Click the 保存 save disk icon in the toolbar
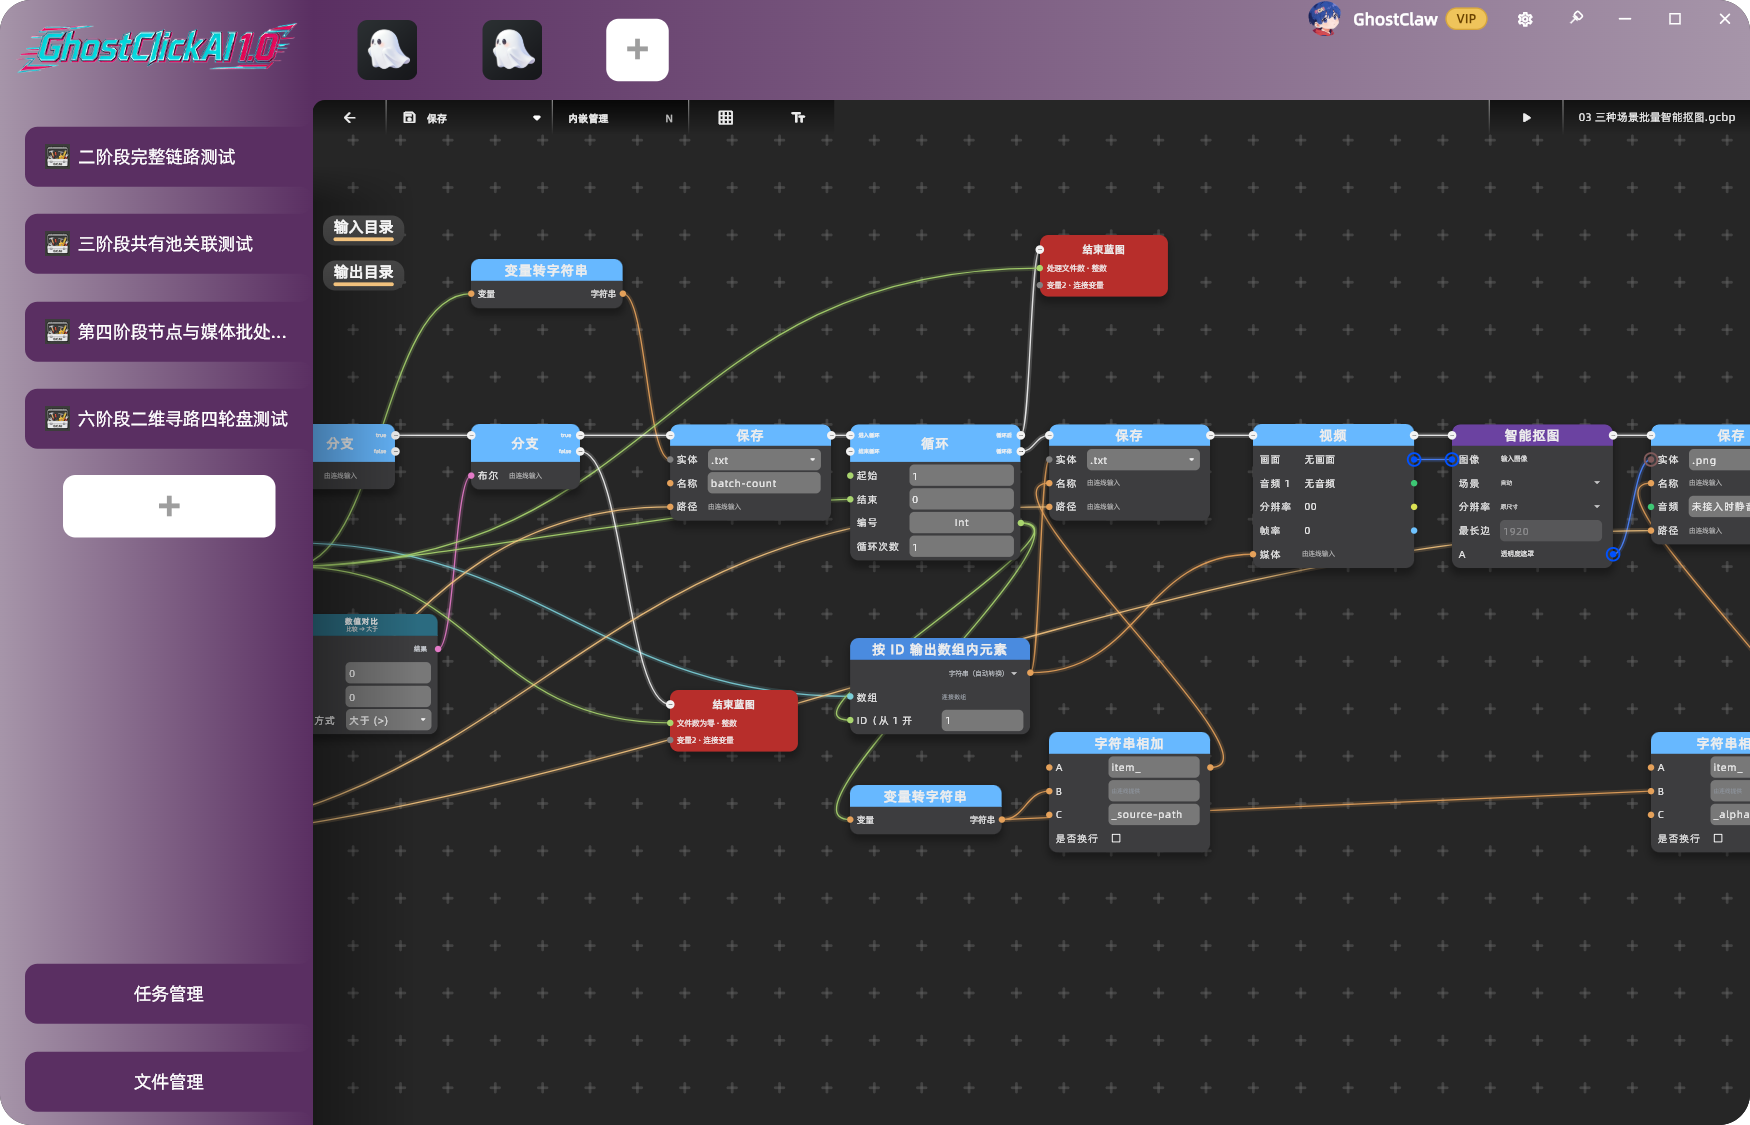The image size is (1750, 1125). pyautogui.click(x=409, y=118)
